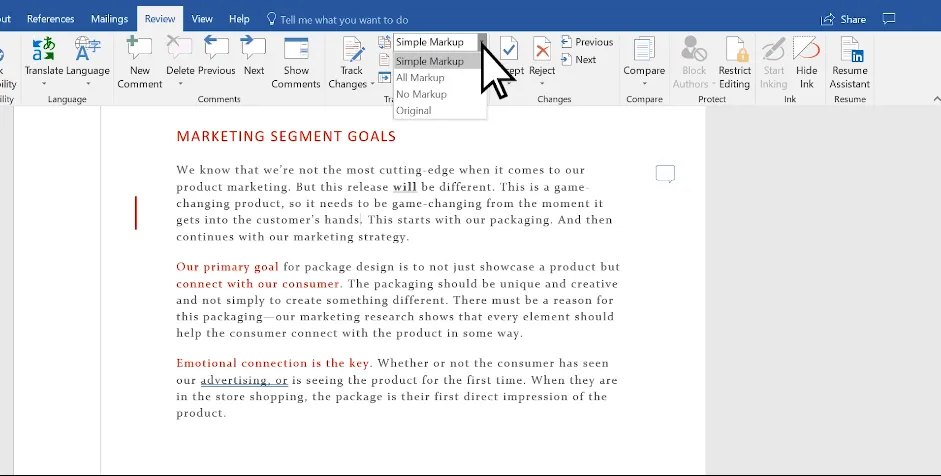Click the lightbulb Tell me icon
The width and height of the screenshot is (941, 476).
[271, 19]
